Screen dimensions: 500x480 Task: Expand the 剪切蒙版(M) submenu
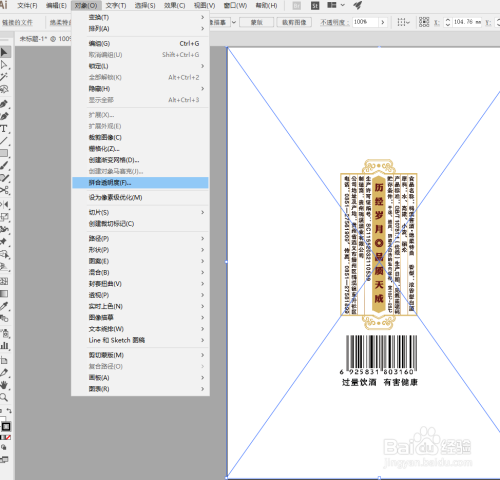tap(140, 355)
